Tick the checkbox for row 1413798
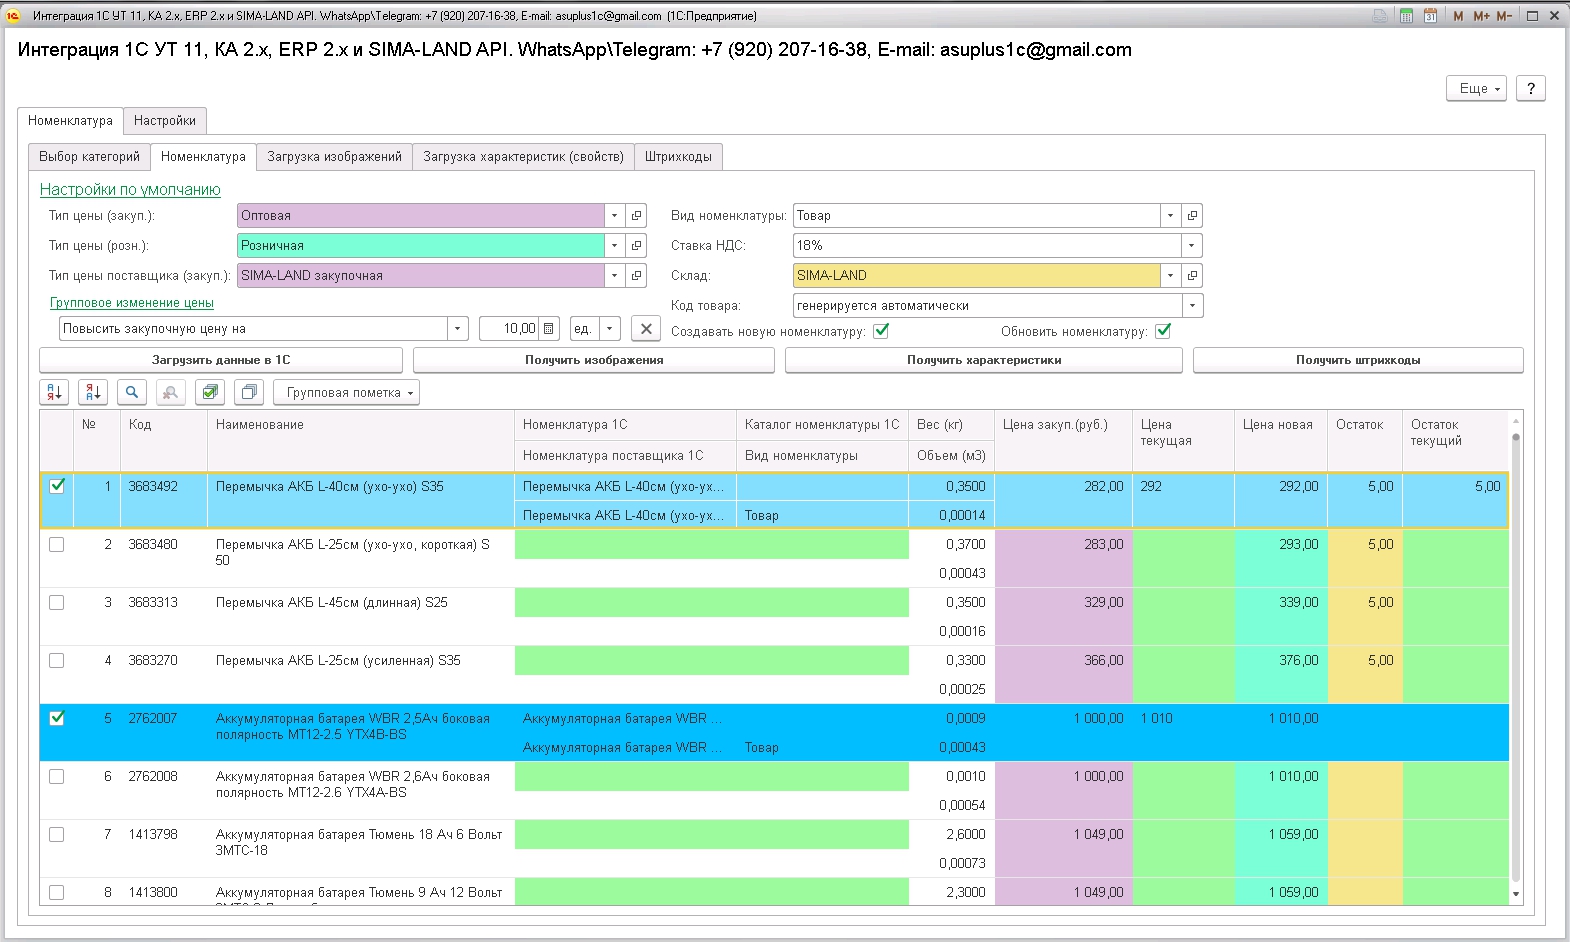The height and width of the screenshot is (942, 1570). [x=57, y=835]
